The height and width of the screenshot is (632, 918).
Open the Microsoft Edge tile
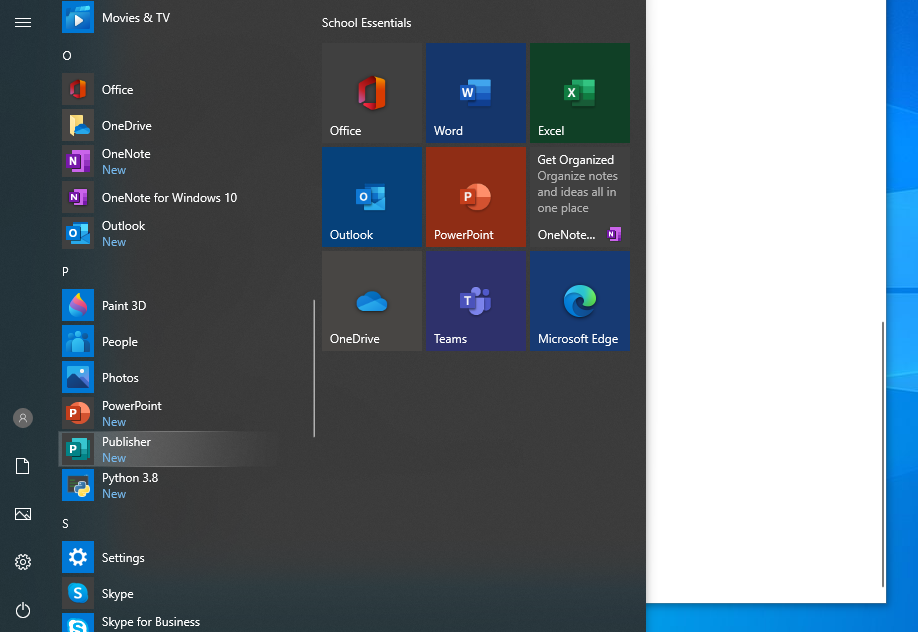[x=580, y=301]
